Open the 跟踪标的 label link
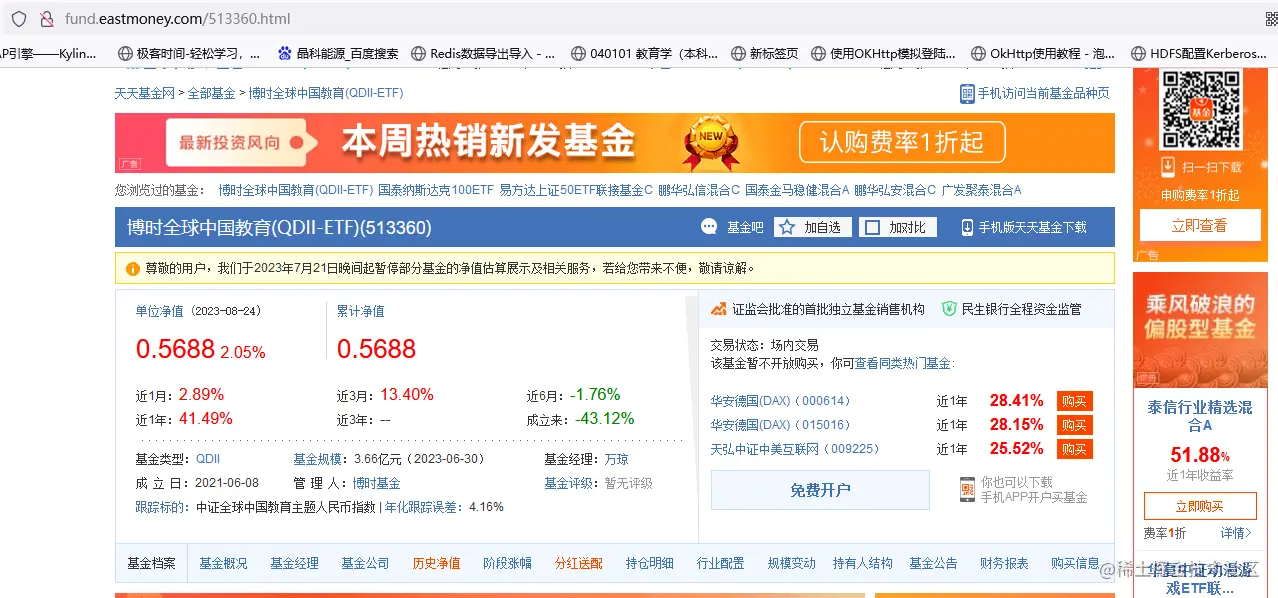This screenshot has height=598, width=1278. point(160,507)
